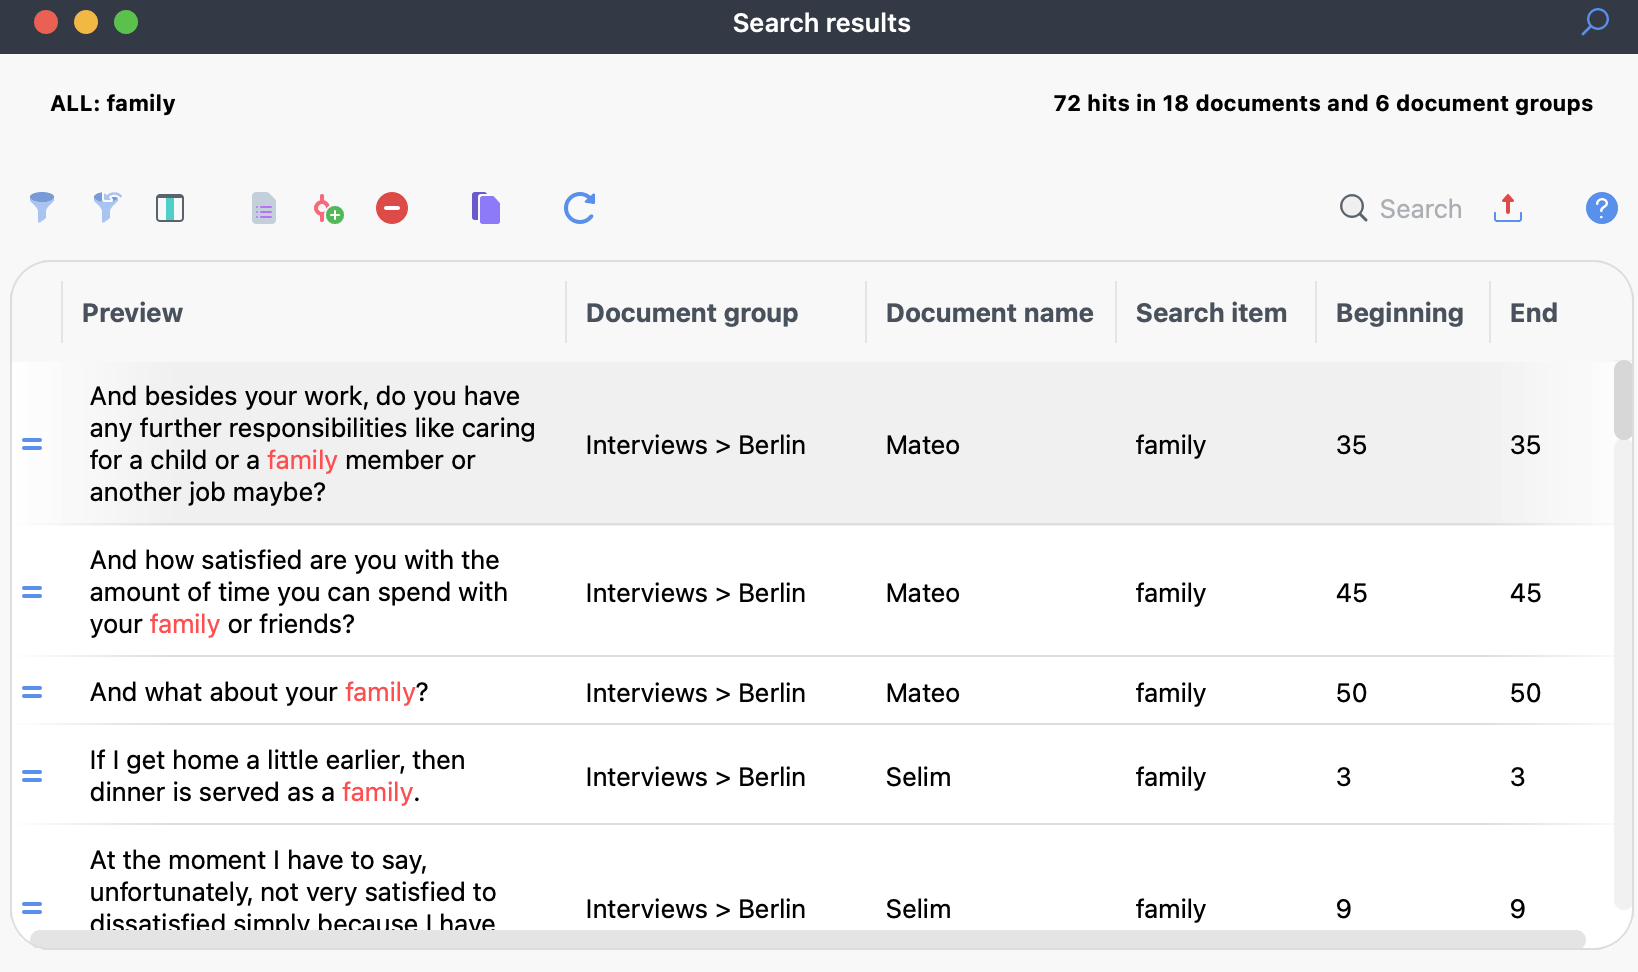Click the paraphrase document list icon
Screen dimensions: 1638x972
pos(264,209)
